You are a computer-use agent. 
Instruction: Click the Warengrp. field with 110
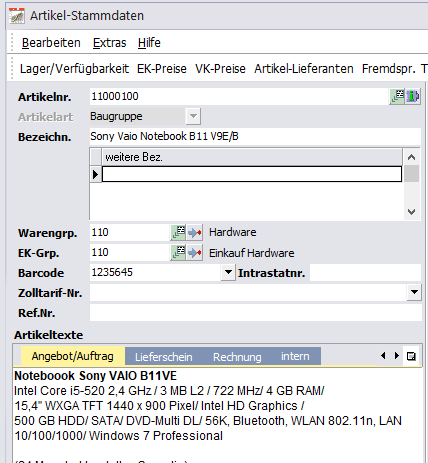point(130,232)
